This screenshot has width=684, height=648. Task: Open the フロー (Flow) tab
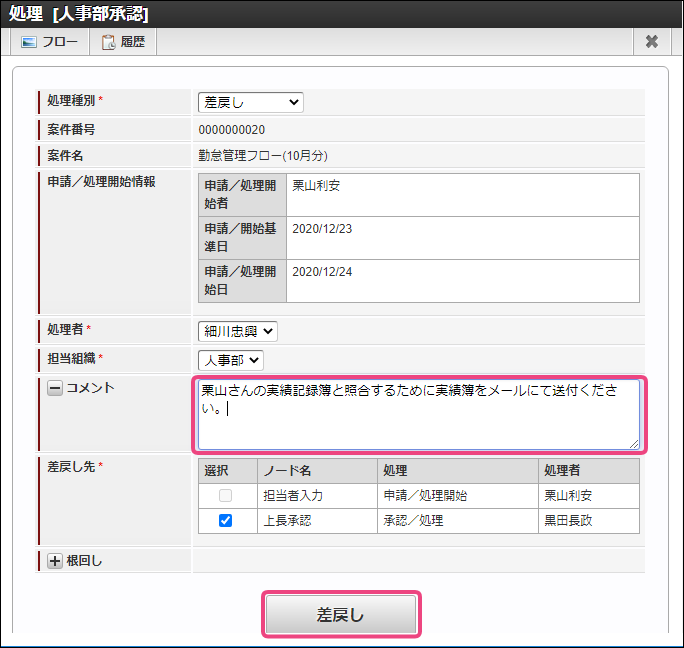pyautogui.click(x=49, y=42)
